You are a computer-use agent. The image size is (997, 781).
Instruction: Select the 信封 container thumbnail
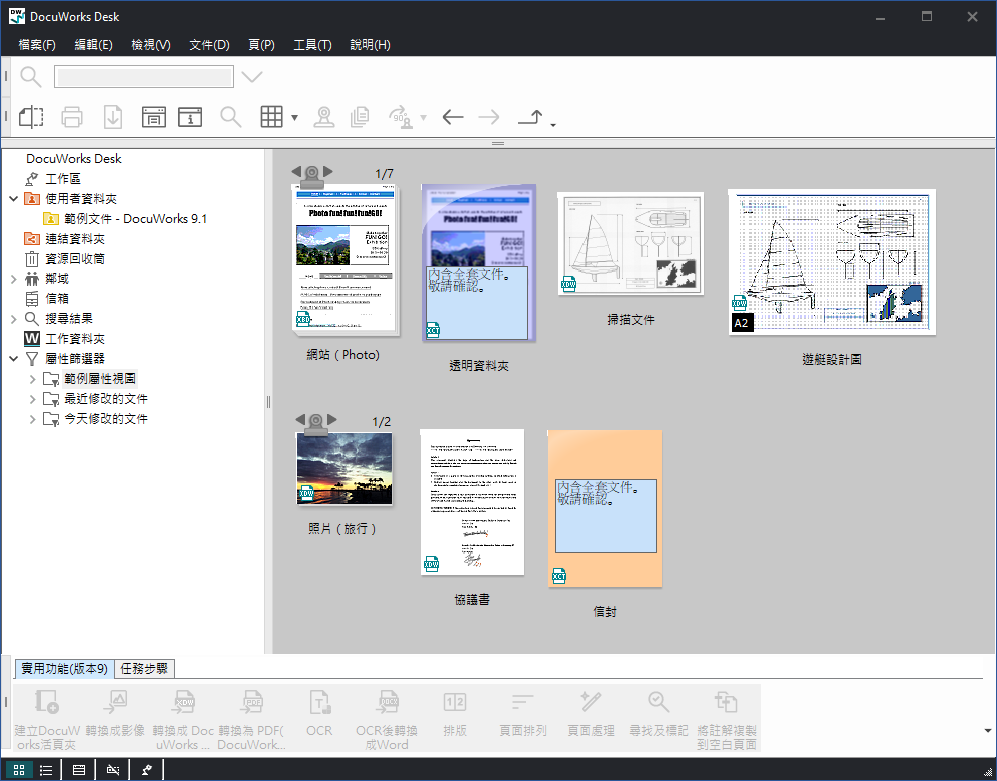point(605,508)
